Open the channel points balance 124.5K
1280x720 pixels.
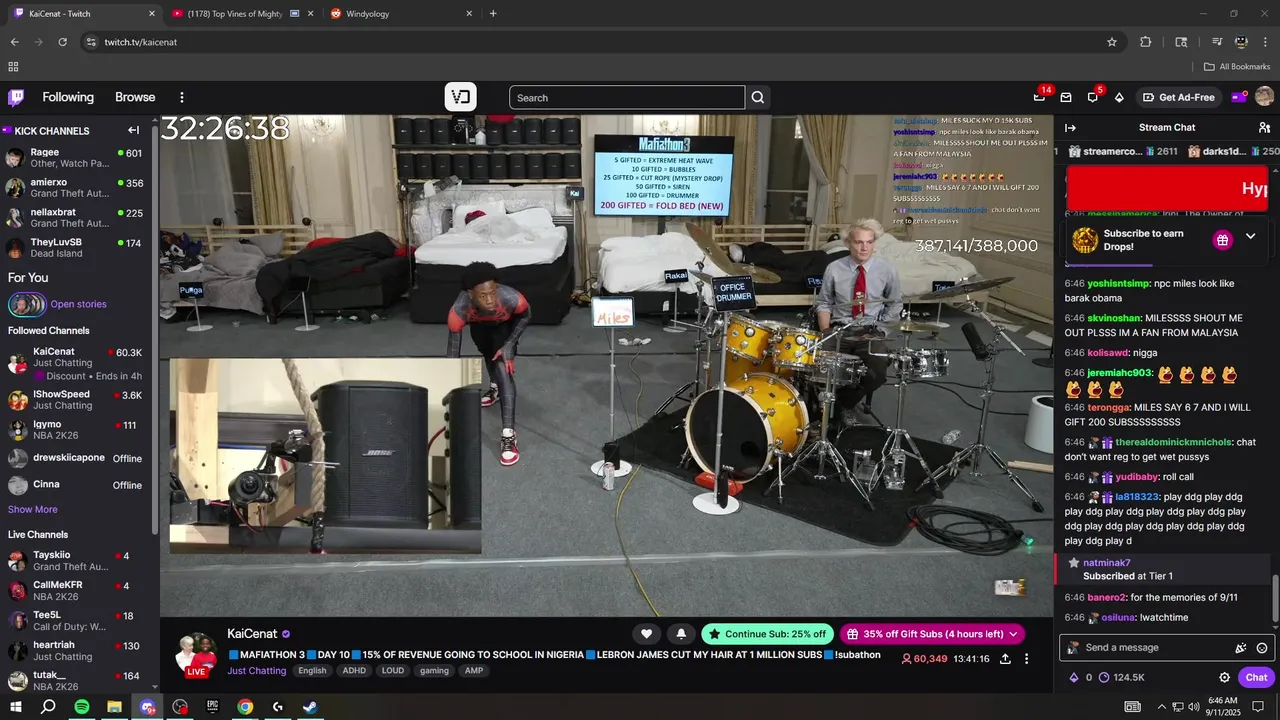click(1122, 677)
